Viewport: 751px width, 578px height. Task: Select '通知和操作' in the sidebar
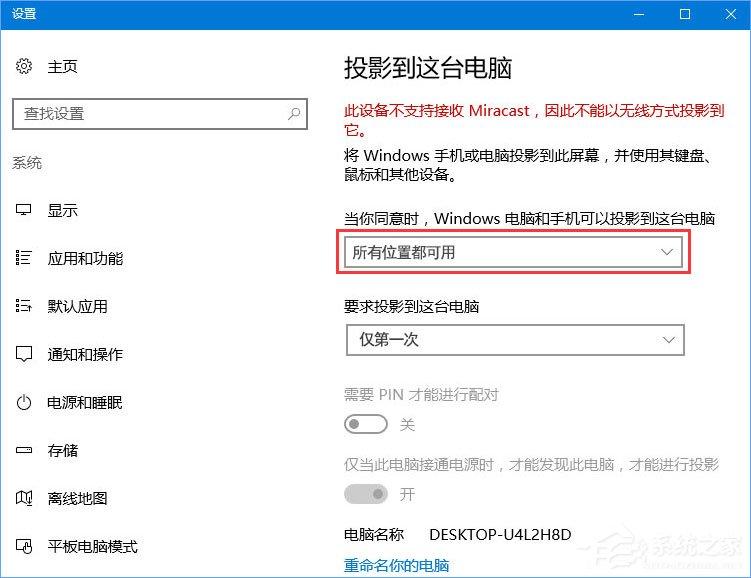click(x=85, y=354)
